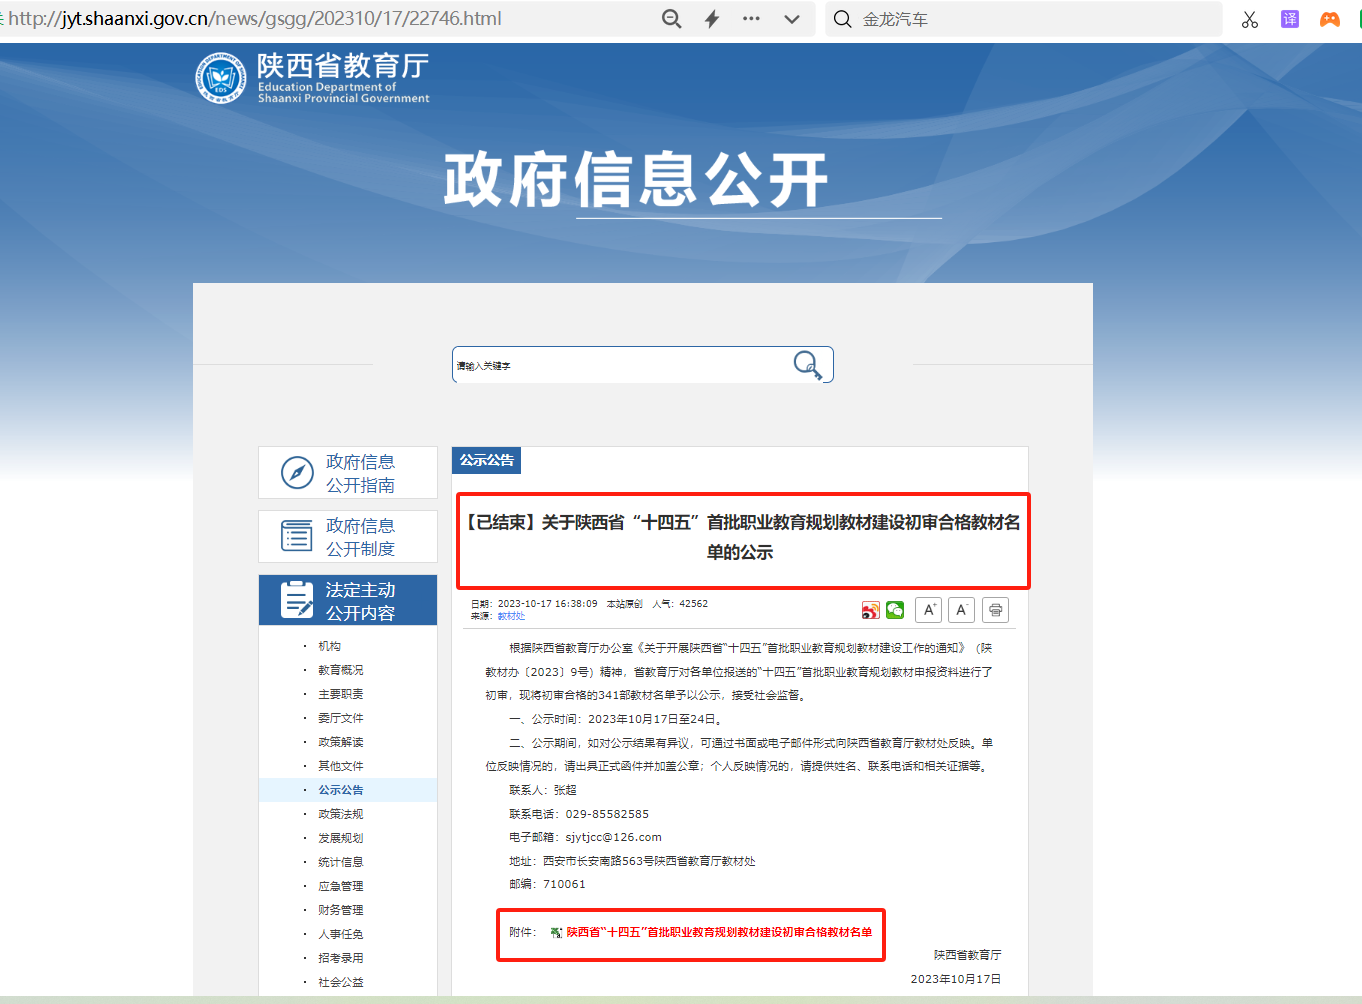Click the site search magnifier icon
The width and height of the screenshot is (1362, 1004).
pos(807,365)
